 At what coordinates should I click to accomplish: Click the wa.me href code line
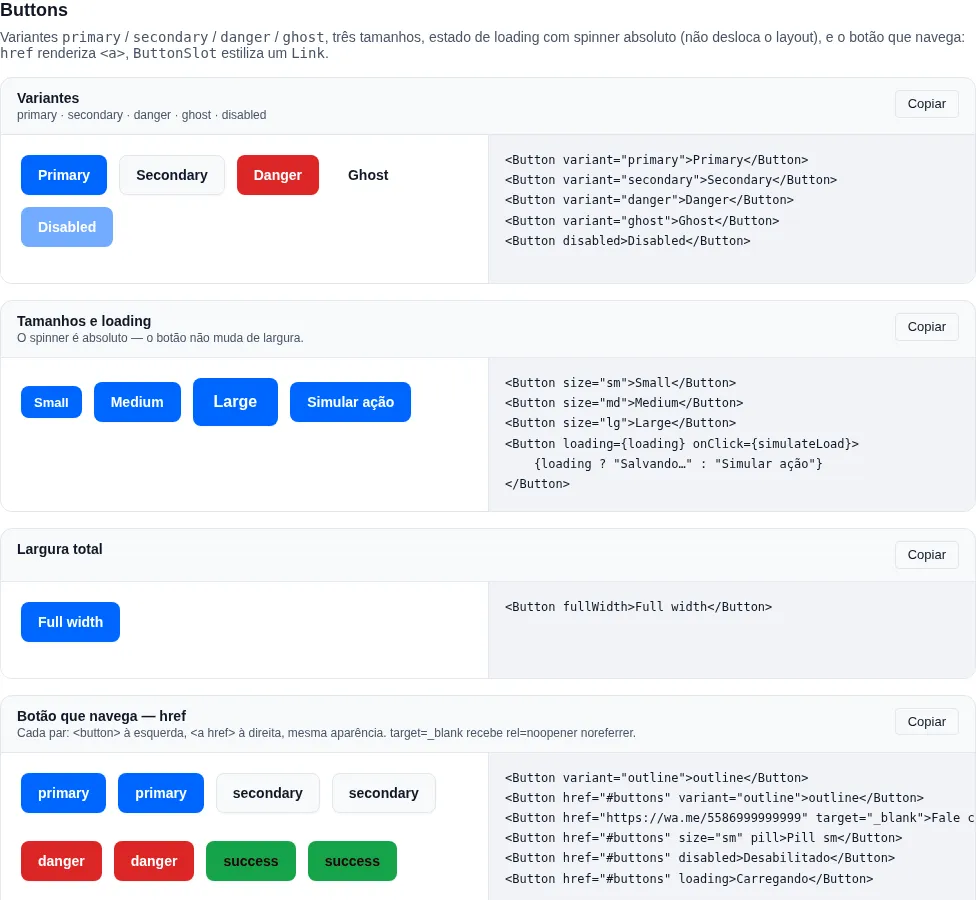(x=739, y=818)
